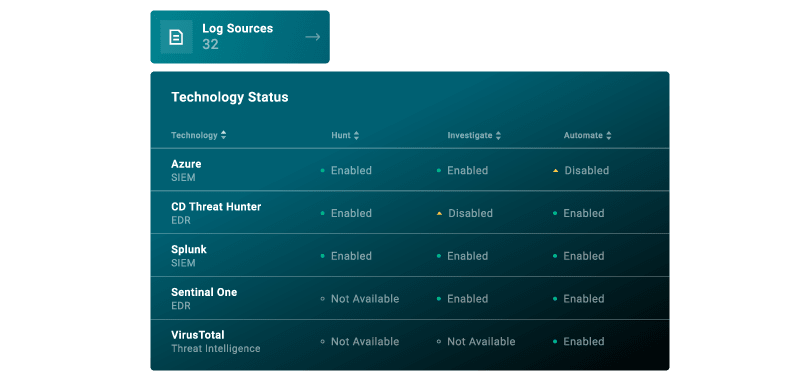Click the Log Sources count 32
Viewport: 789px width, 384px height.
click(210, 44)
